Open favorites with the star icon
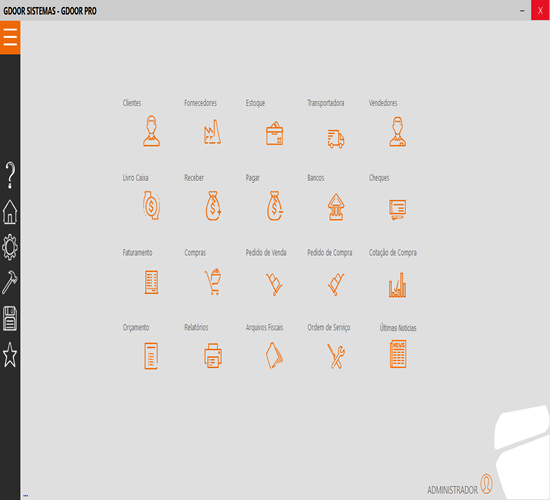The width and height of the screenshot is (550, 500). [10, 355]
